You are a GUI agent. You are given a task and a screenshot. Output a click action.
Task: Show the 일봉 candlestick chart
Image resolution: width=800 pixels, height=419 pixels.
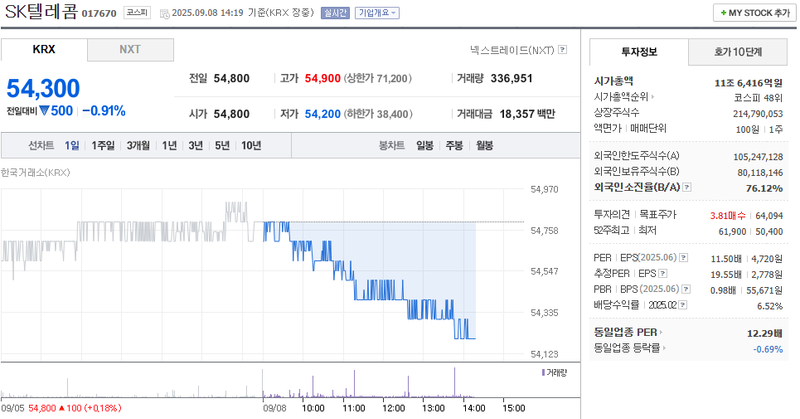pos(425,145)
